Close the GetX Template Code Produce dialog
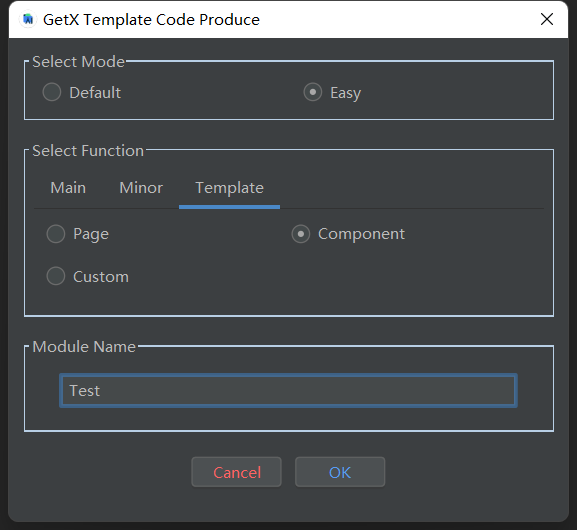 pos(547,19)
